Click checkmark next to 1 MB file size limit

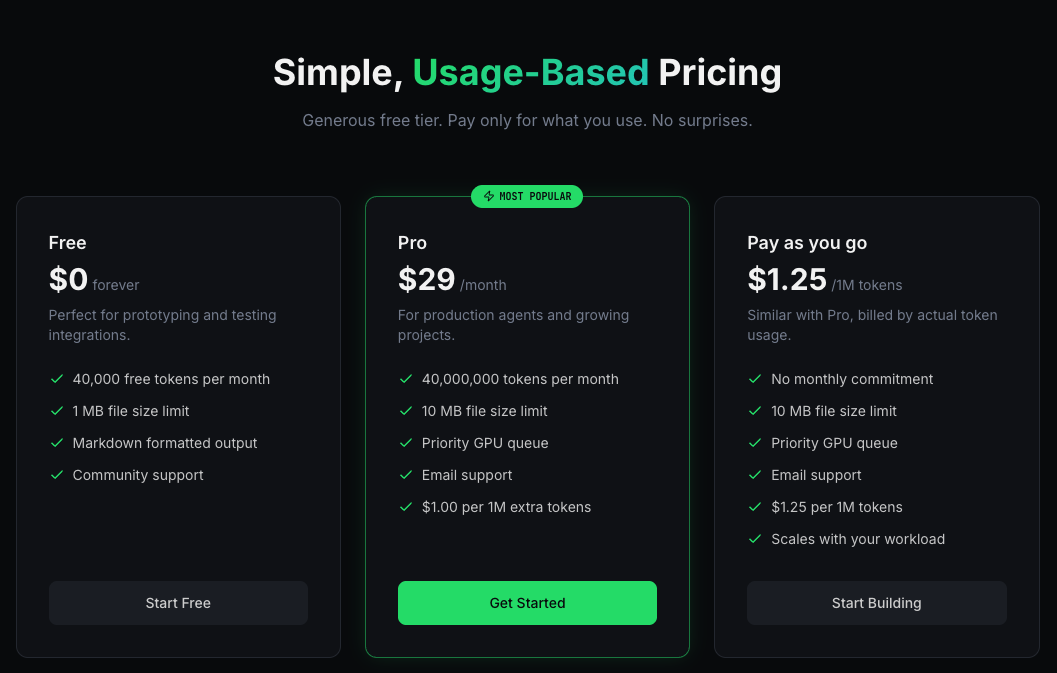tap(57, 411)
